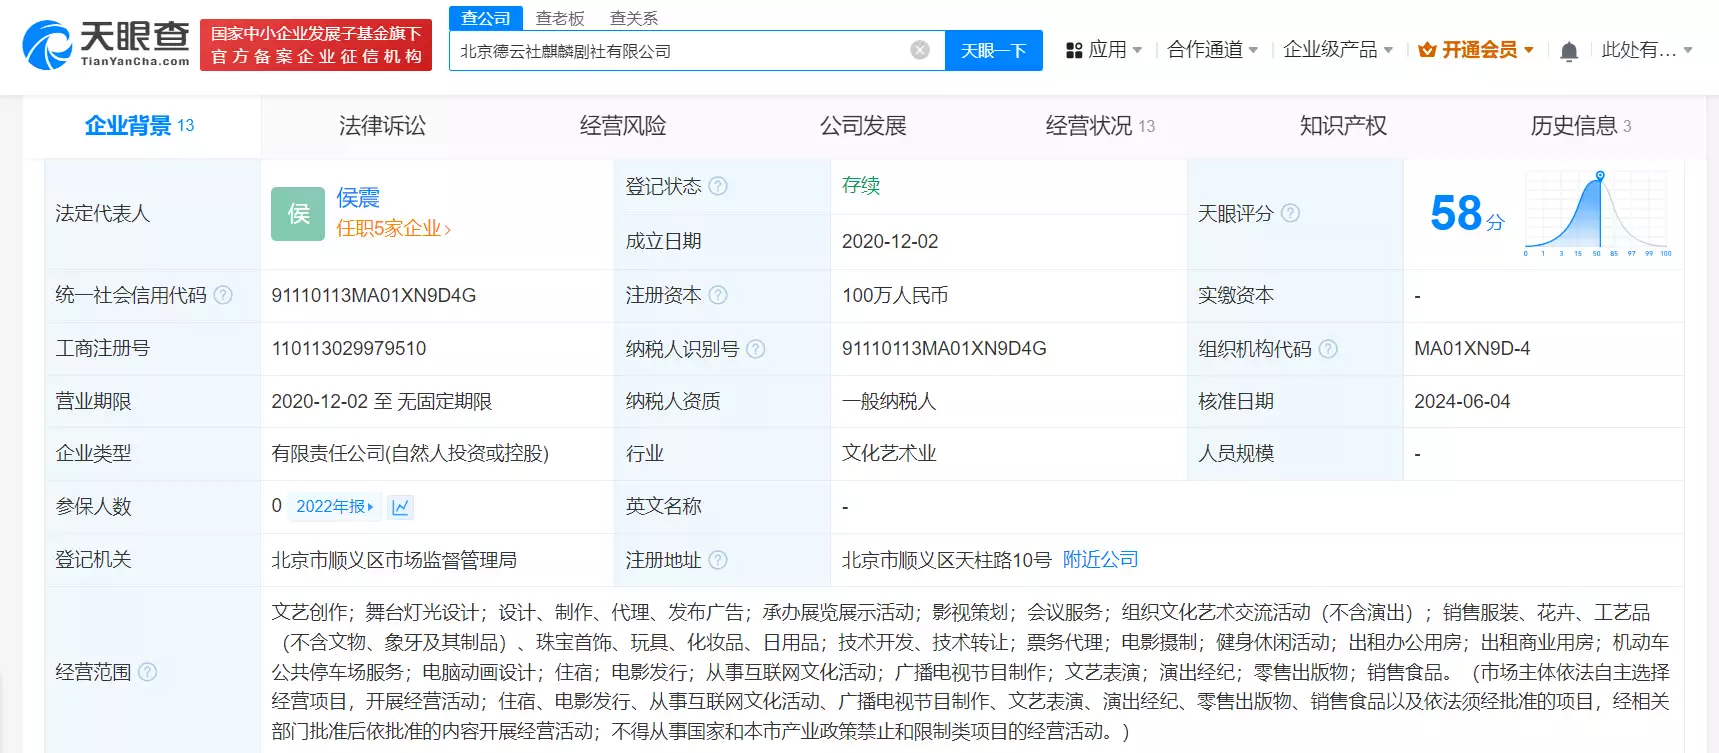Select the 知识产权 tab
Screen dimensions: 1719x753
[x=1343, y=126]
